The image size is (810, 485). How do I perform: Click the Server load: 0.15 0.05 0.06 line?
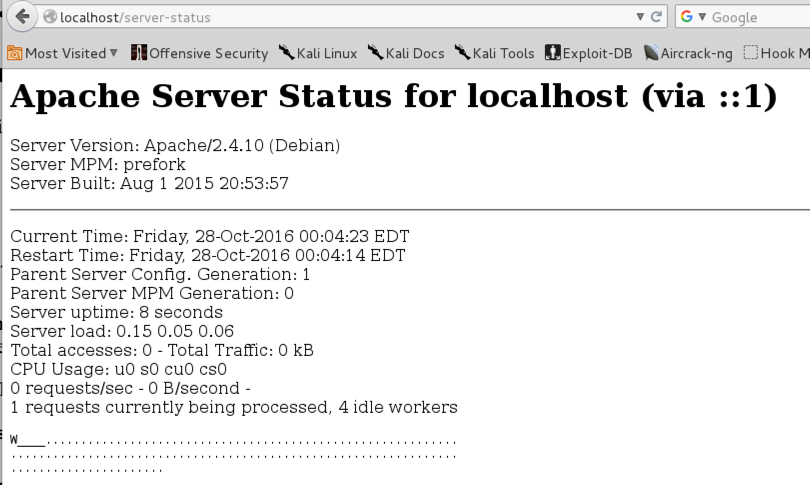tap(122, 331)
